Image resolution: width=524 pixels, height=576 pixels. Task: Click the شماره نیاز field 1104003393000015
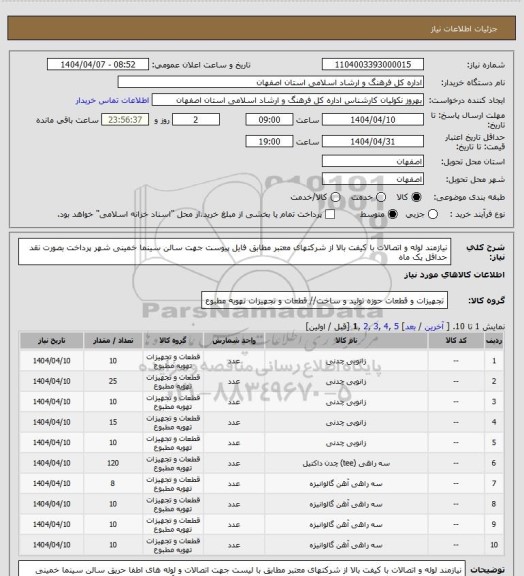point(373,64)
